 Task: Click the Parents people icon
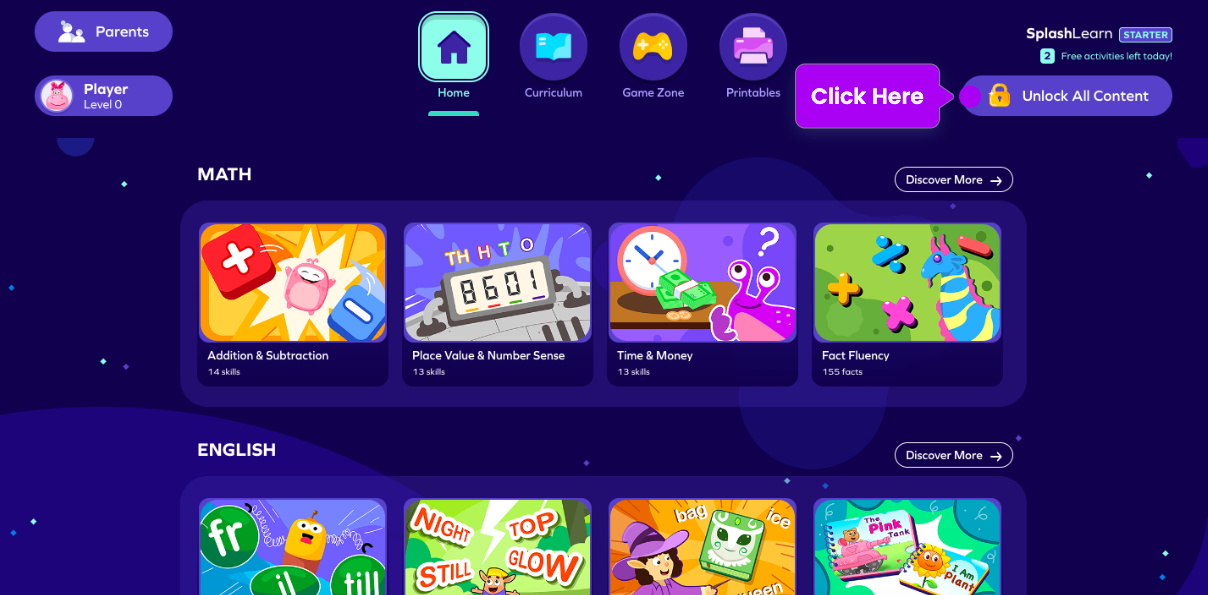71,32
